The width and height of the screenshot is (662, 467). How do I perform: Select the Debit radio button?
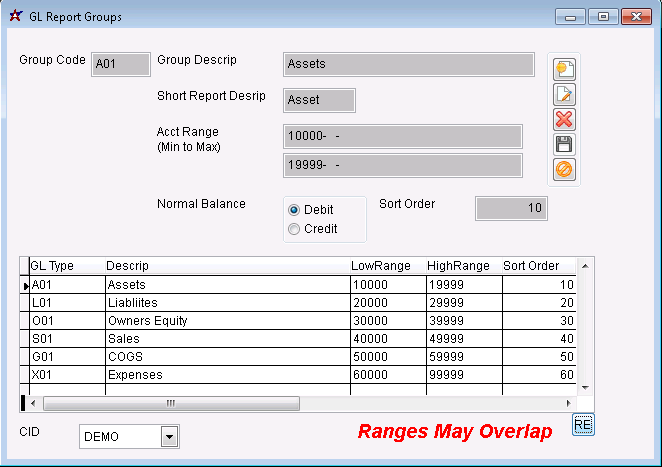(294, 210)
